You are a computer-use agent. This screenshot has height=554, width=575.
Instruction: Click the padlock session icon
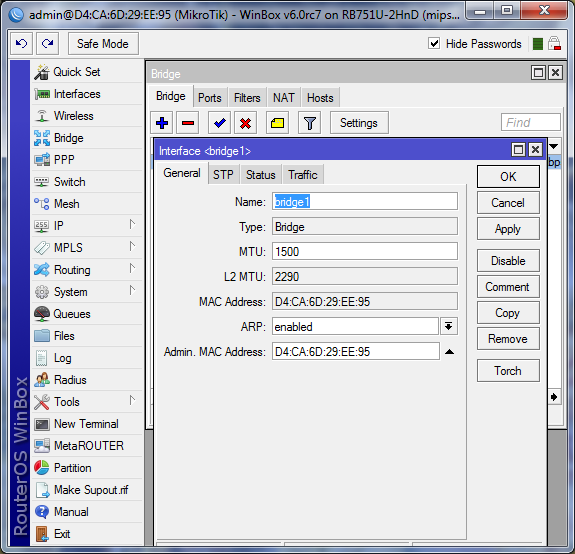pos(554,44)
